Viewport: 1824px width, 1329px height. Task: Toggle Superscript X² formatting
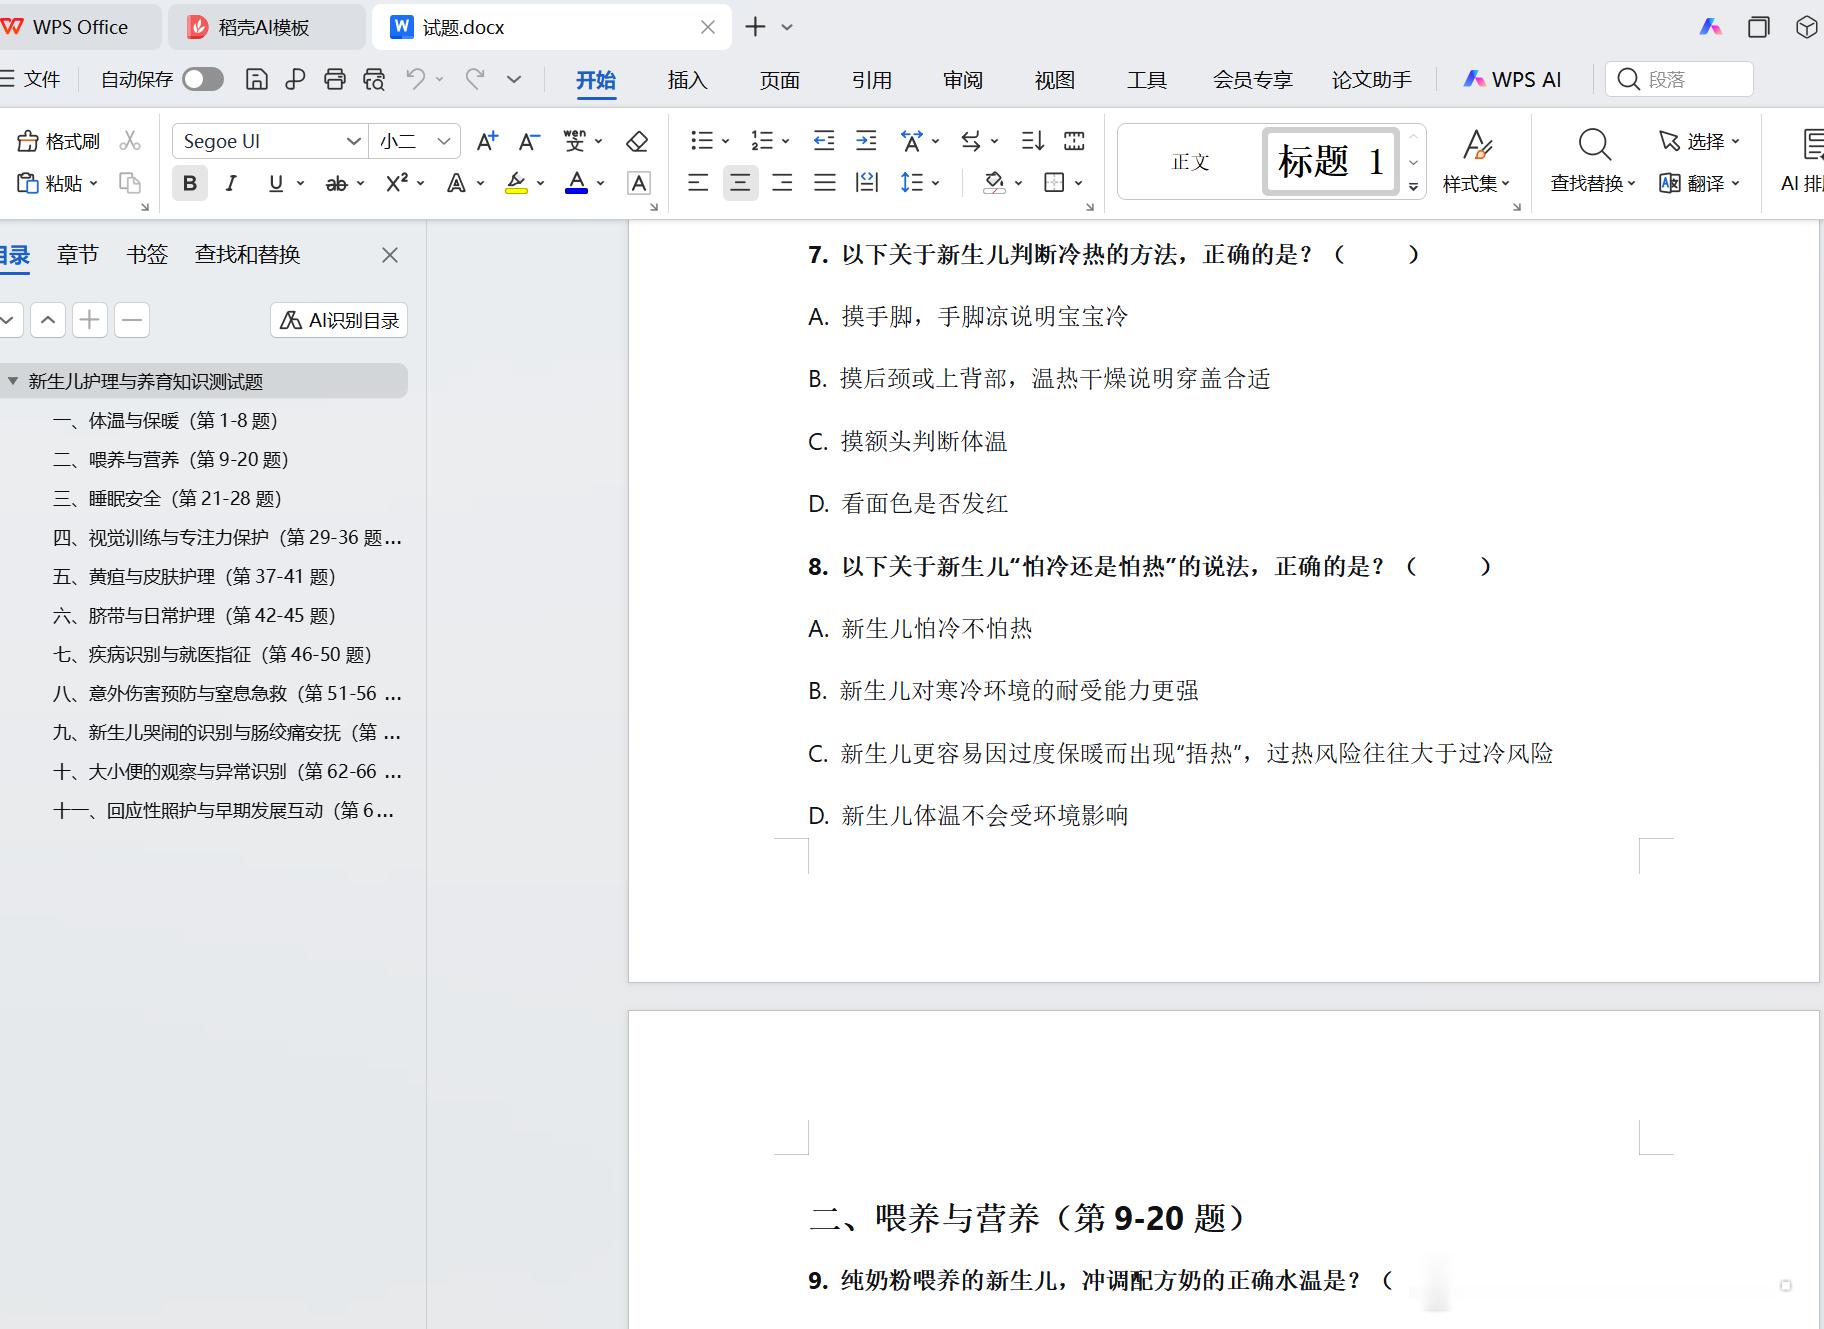[x=397, y=183]
